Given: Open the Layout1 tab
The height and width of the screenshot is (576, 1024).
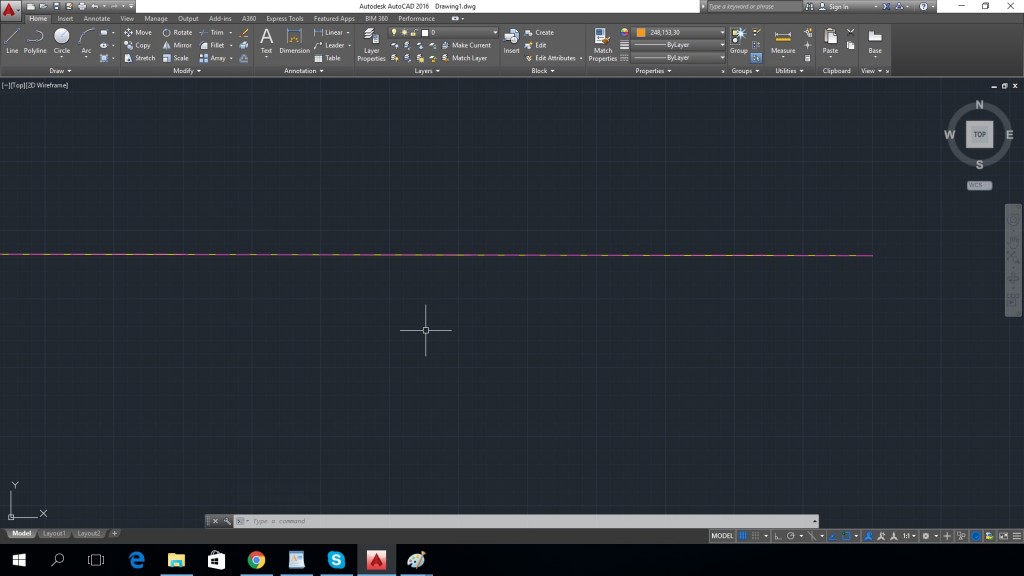Looking at the screenshot, I should [x=54, y=534].
